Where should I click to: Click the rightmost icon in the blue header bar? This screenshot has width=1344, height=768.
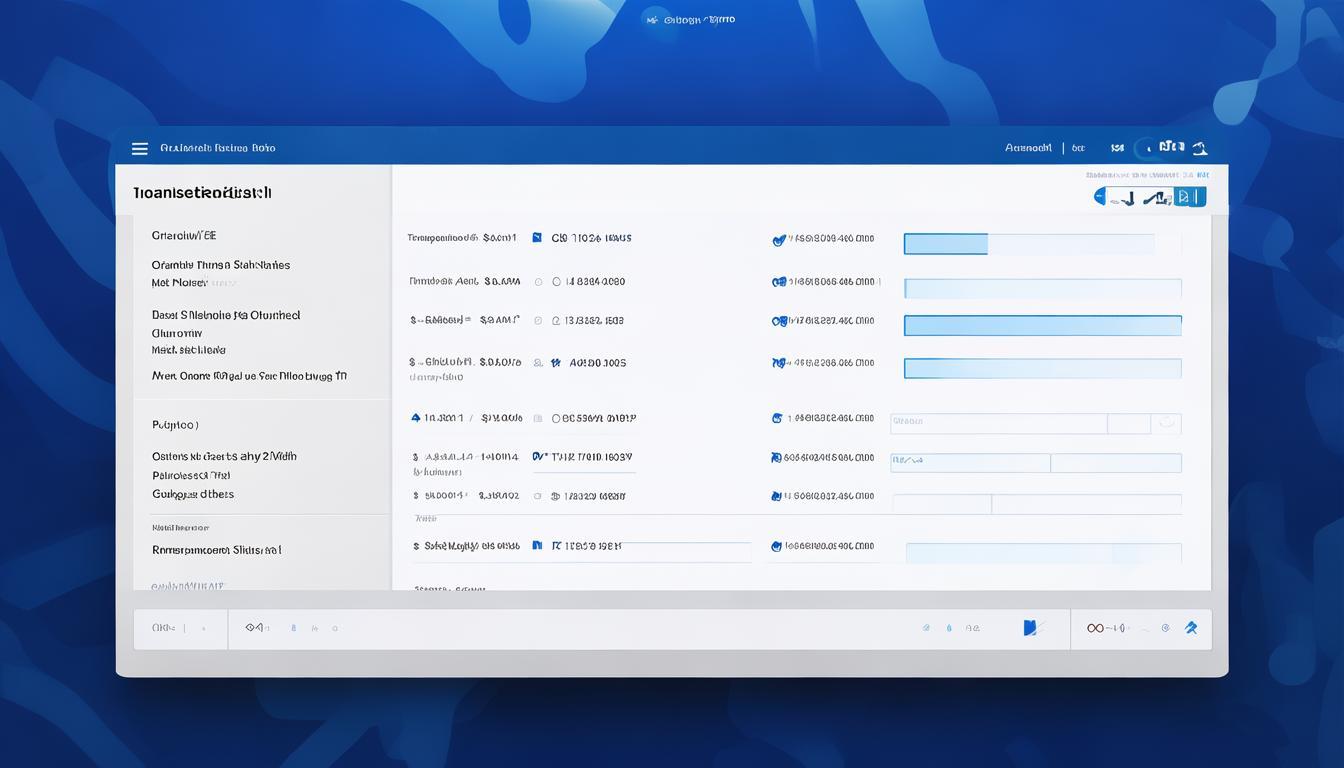click(1200, 148)
